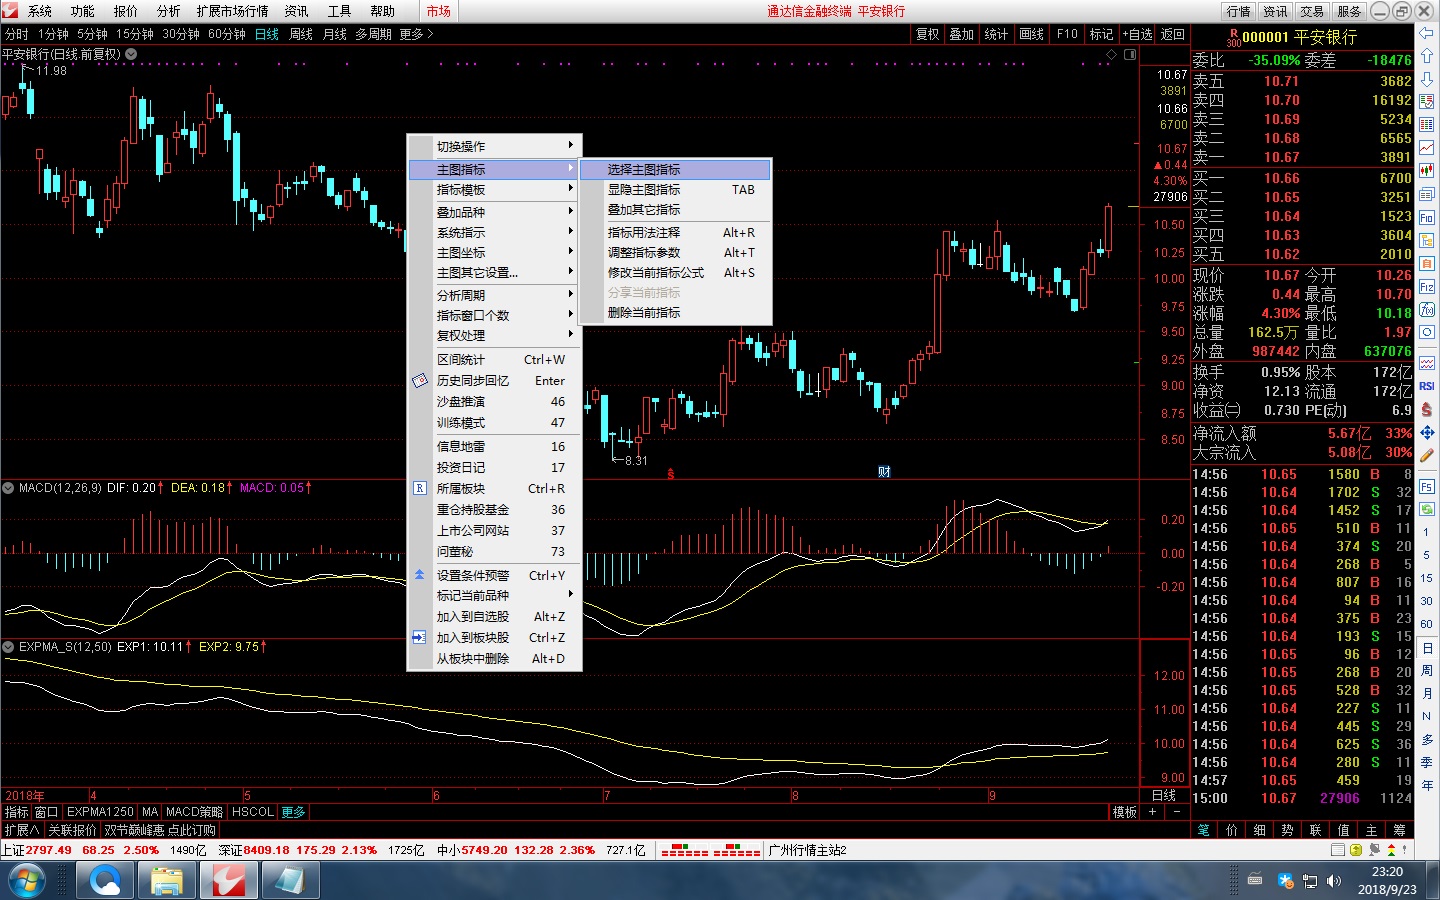The image size is (1440, 900).
Task: Open the line chart icon in right sidebar
Action: coord(1427,148)
